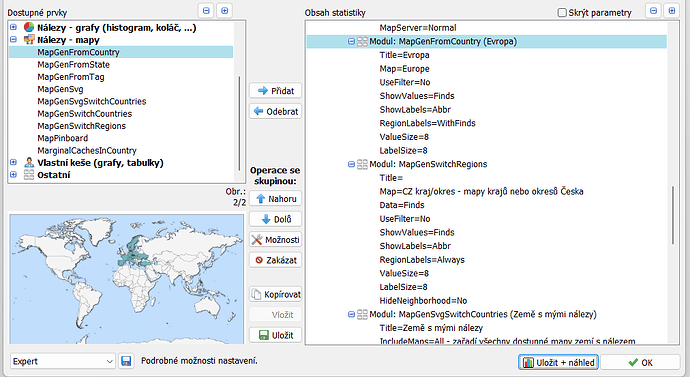
Task: Select RegionLabels=Always parameter
Action: coord(422,260)
